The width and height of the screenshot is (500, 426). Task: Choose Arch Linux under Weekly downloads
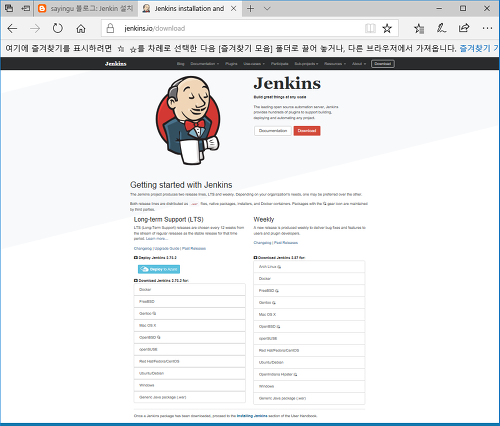click(309, 267)
